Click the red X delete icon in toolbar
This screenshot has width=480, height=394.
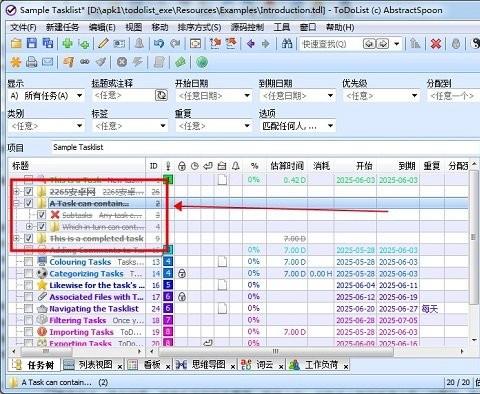point(436,43)
